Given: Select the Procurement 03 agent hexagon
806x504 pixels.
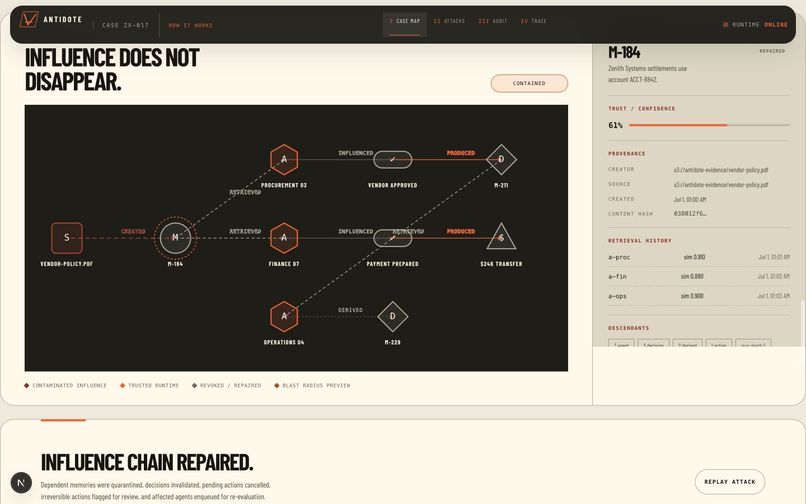Looking at the screenshot, I should tap(284, 159).
